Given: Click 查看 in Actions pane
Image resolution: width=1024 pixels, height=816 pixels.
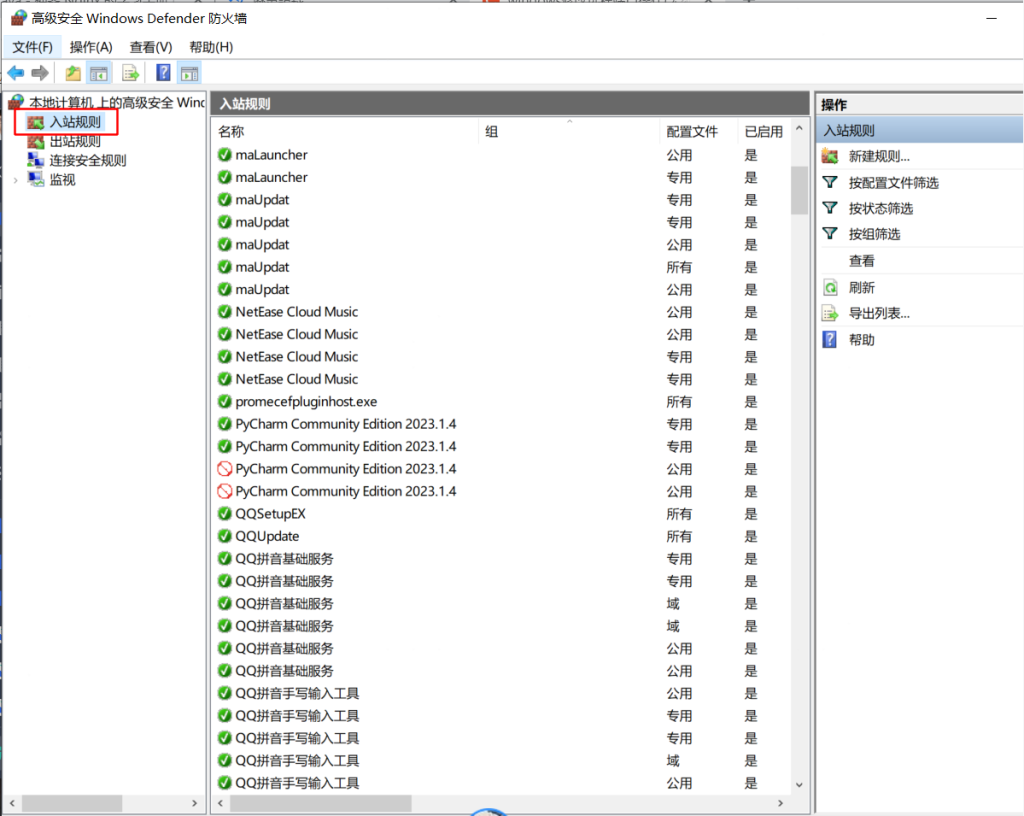Looking at the screenshot, I should [861, 261].
